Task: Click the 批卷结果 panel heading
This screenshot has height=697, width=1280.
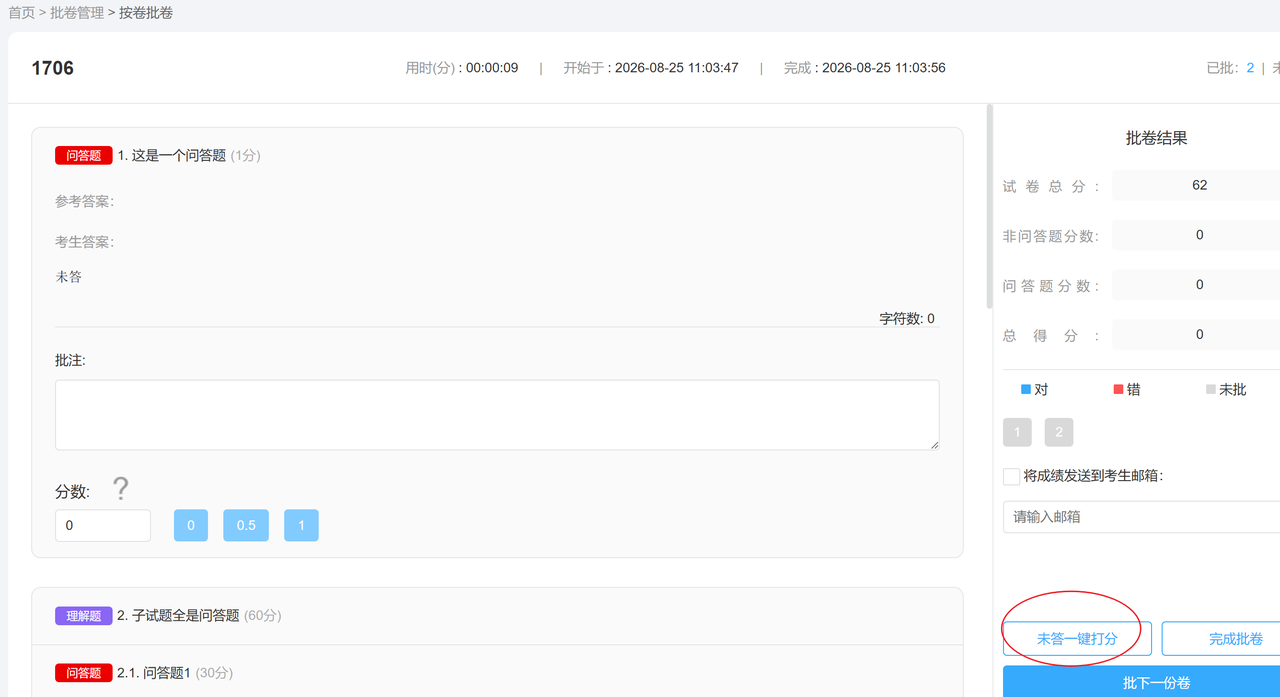Action: tap(1157, 139)
